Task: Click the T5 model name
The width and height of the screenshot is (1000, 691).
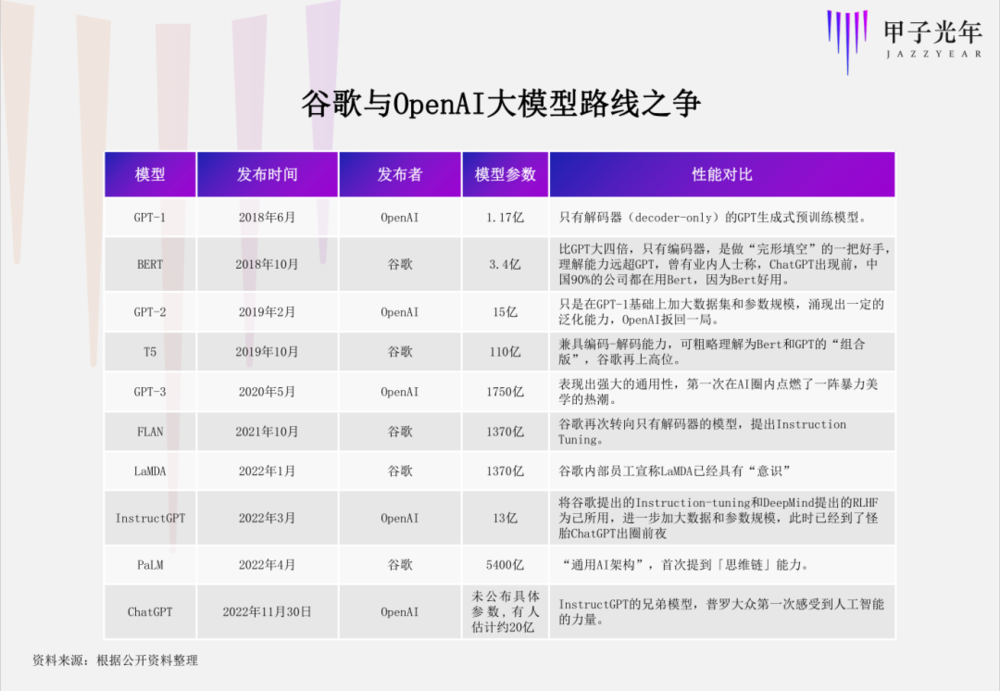Action: [x=149, y=352]
